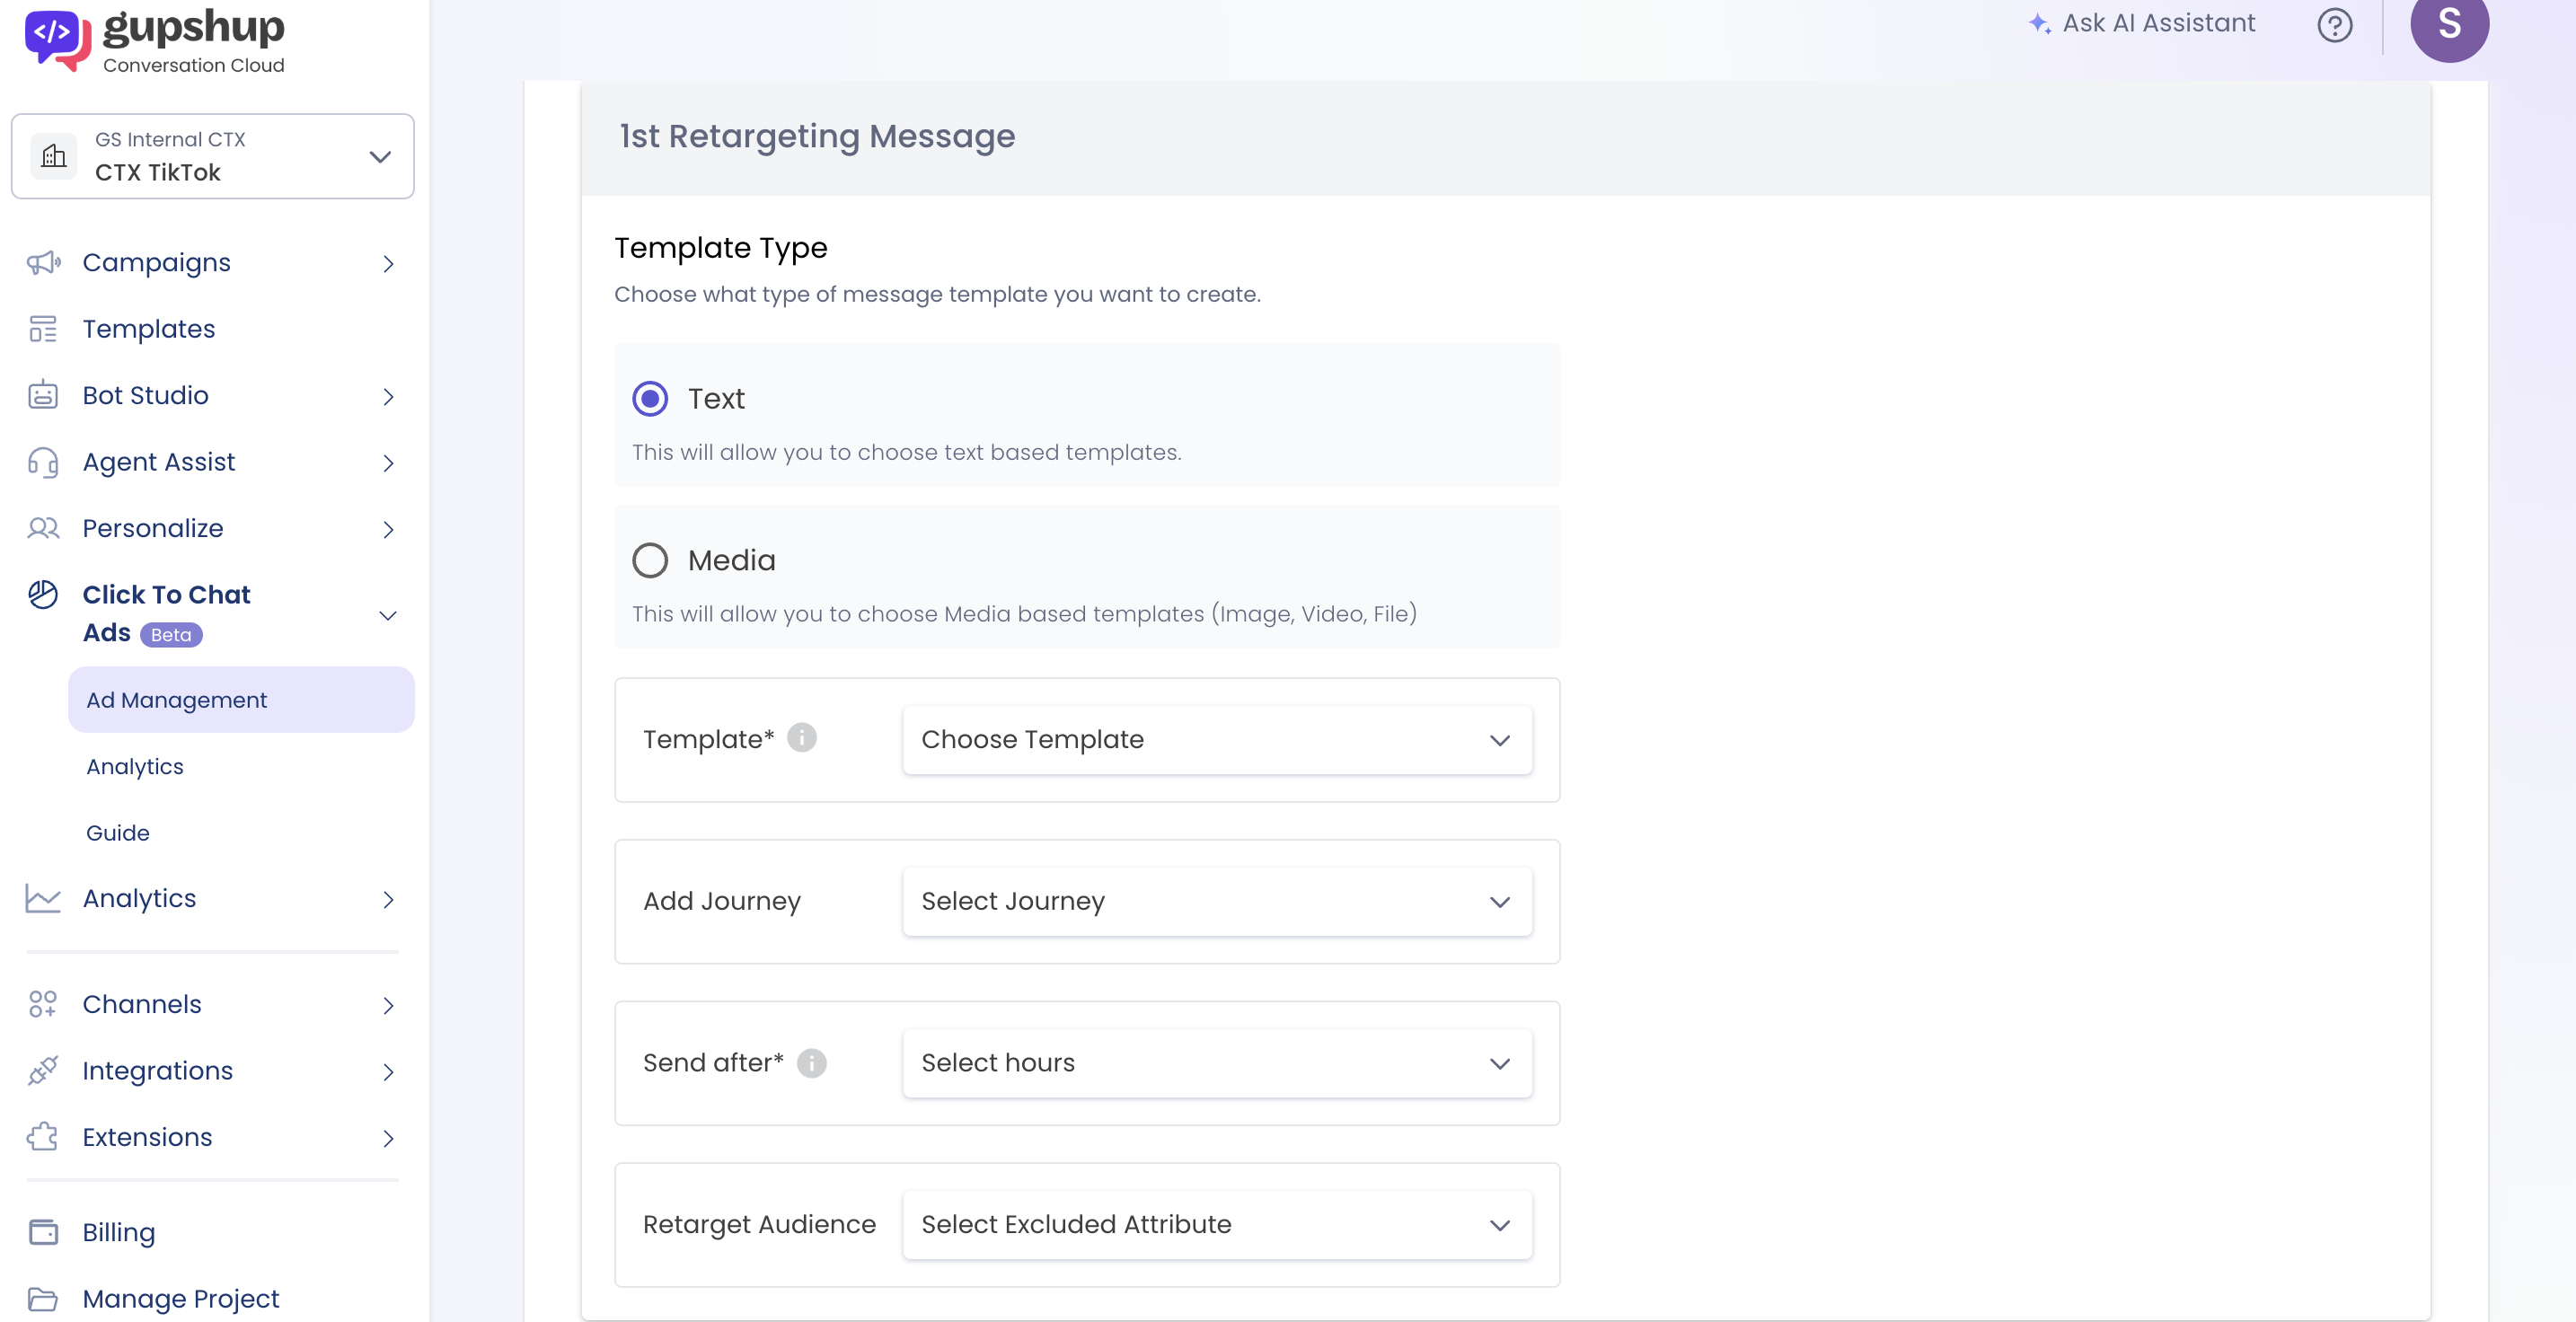Click the Agent Assist headset icon

pyautogui.click(x=43, y=462)
